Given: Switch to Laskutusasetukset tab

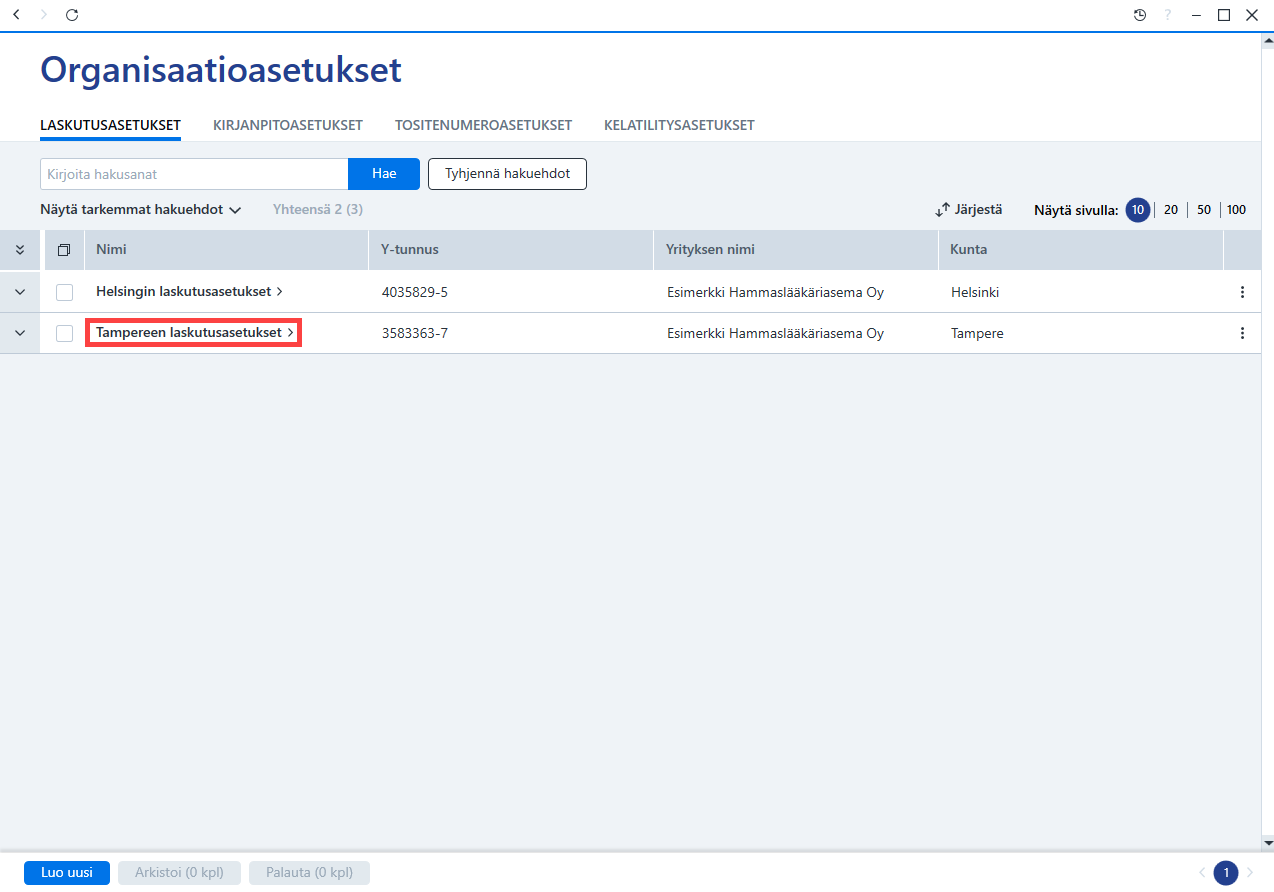Looking at the screenshot, I should [110, 125].
